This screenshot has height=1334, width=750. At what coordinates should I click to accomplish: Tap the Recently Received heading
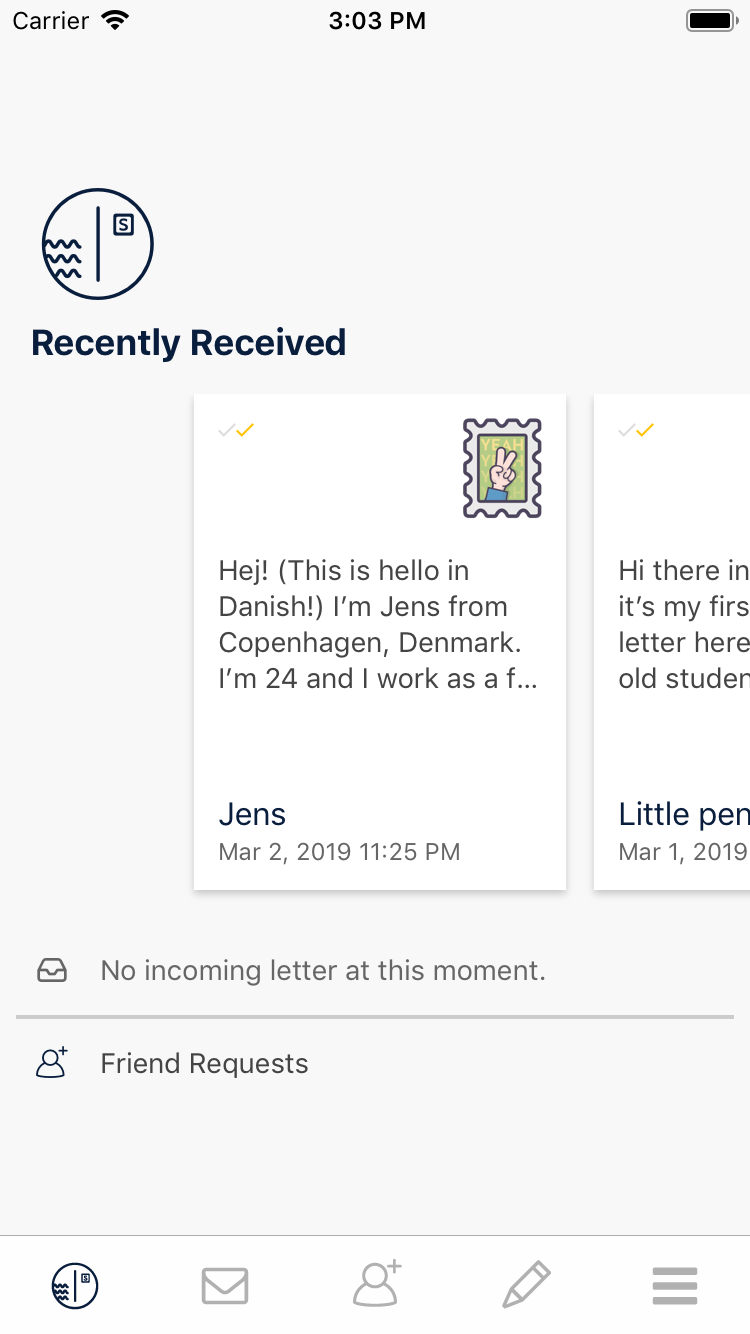[189, 343]
